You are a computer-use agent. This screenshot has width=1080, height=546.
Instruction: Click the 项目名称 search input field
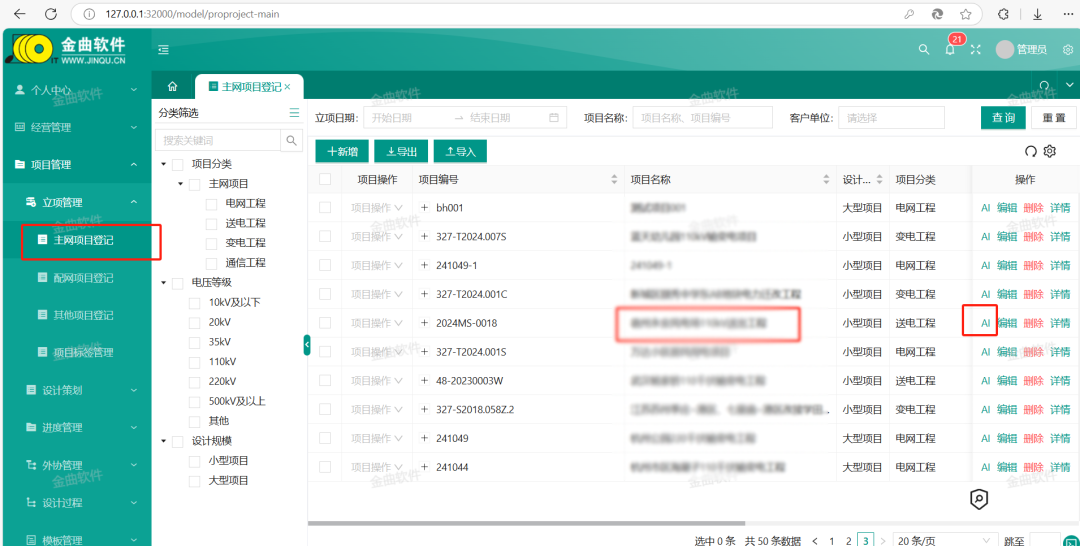pyautogui.click(x=703, y=118)
